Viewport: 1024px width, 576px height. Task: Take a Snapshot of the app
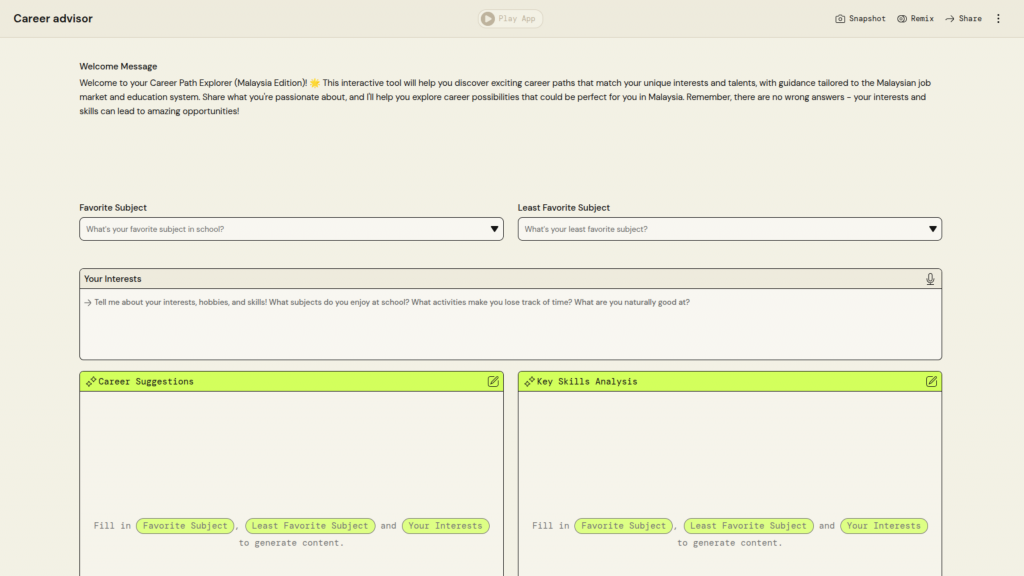point(860,19)
